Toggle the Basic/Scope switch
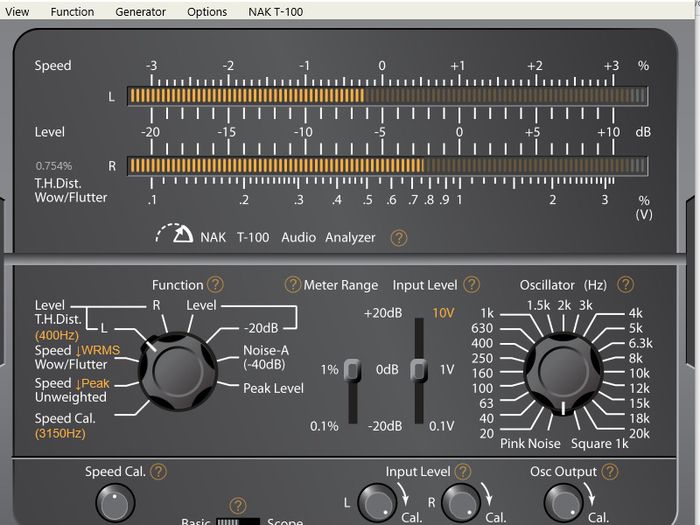The width and height of the screenshot is (700, 525). pyautogui.click(x=238, y=521)
